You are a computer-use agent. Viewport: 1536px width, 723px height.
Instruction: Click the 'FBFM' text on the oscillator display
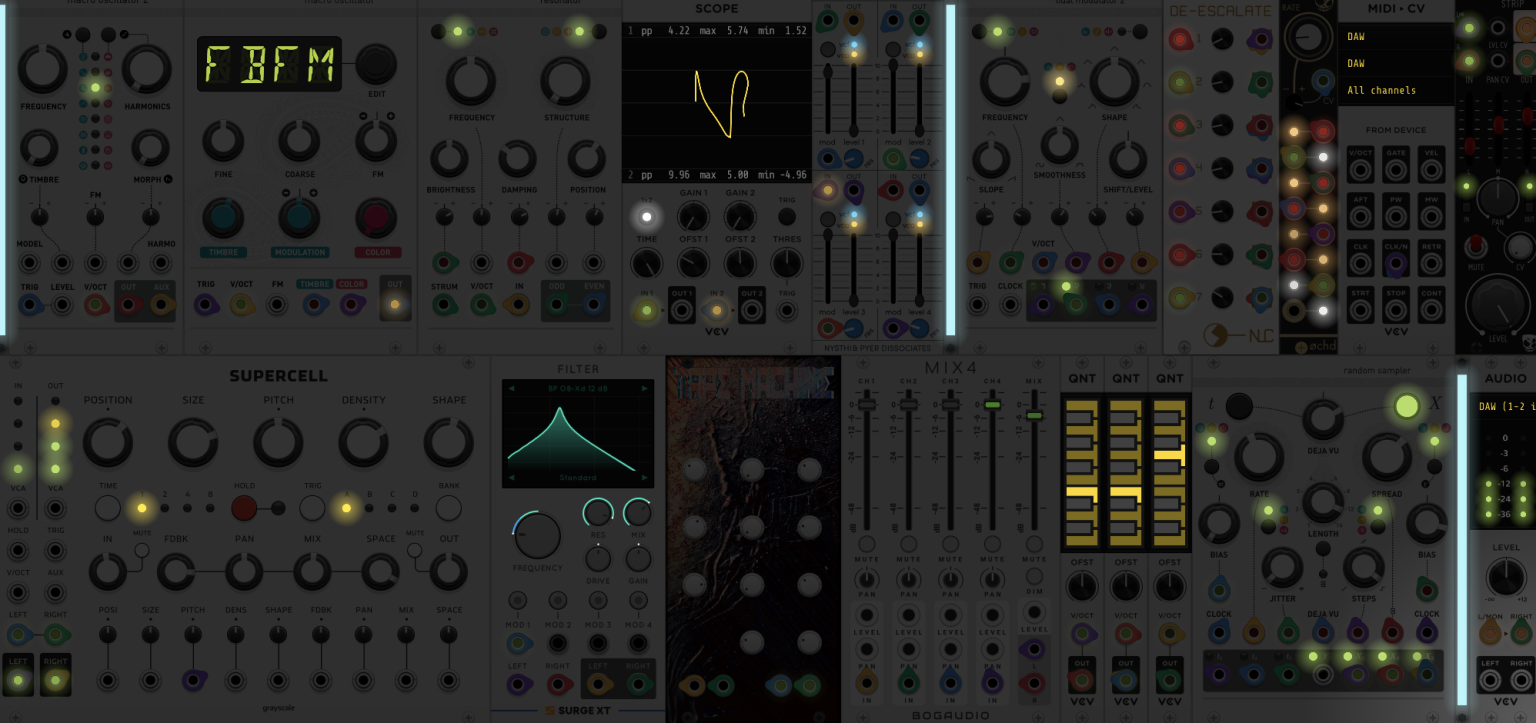coord(269,64)
